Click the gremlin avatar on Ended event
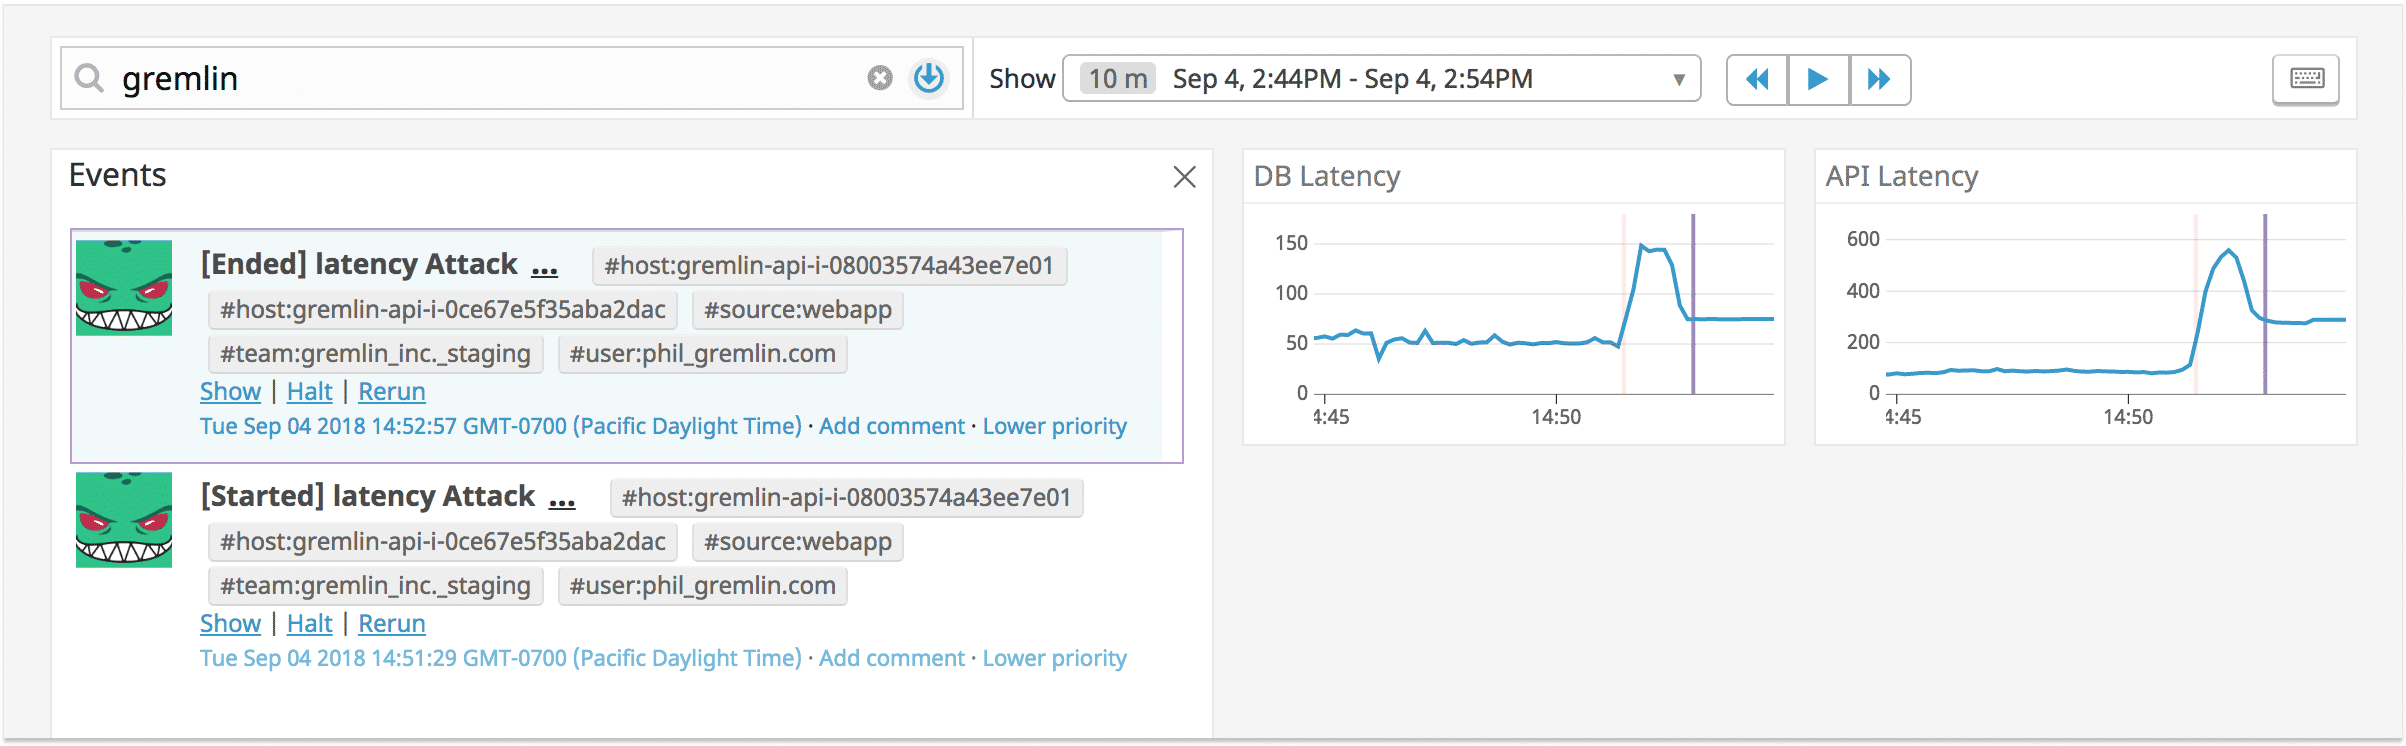 (124, 288)
